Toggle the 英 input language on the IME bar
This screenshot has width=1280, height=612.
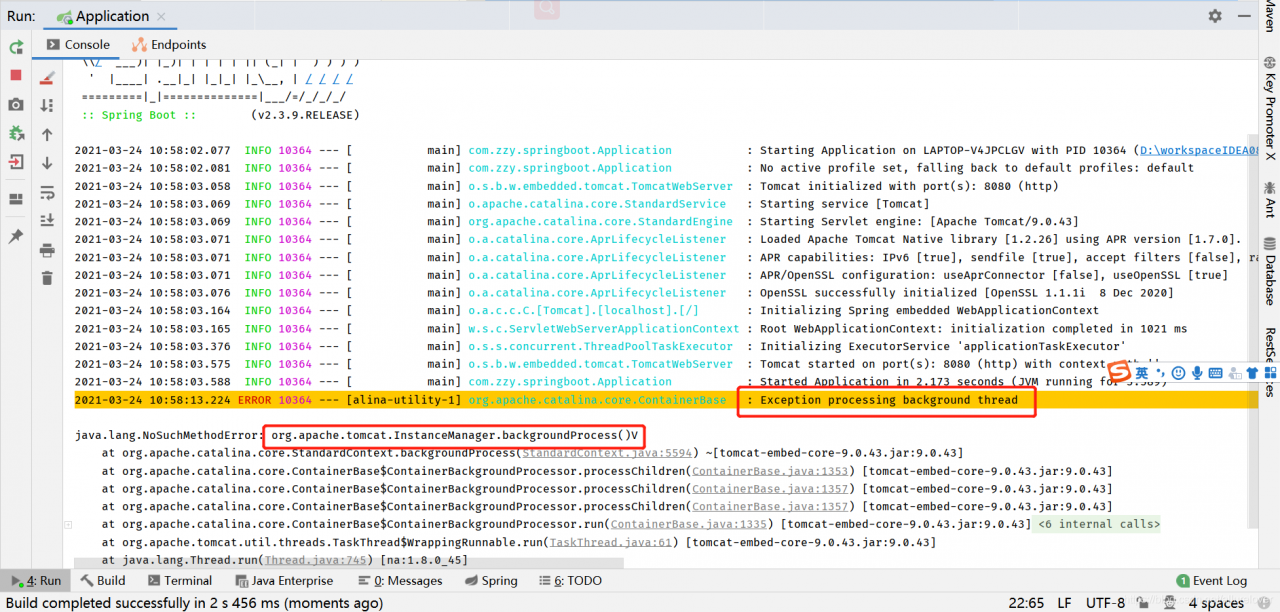pos(1141,373)
